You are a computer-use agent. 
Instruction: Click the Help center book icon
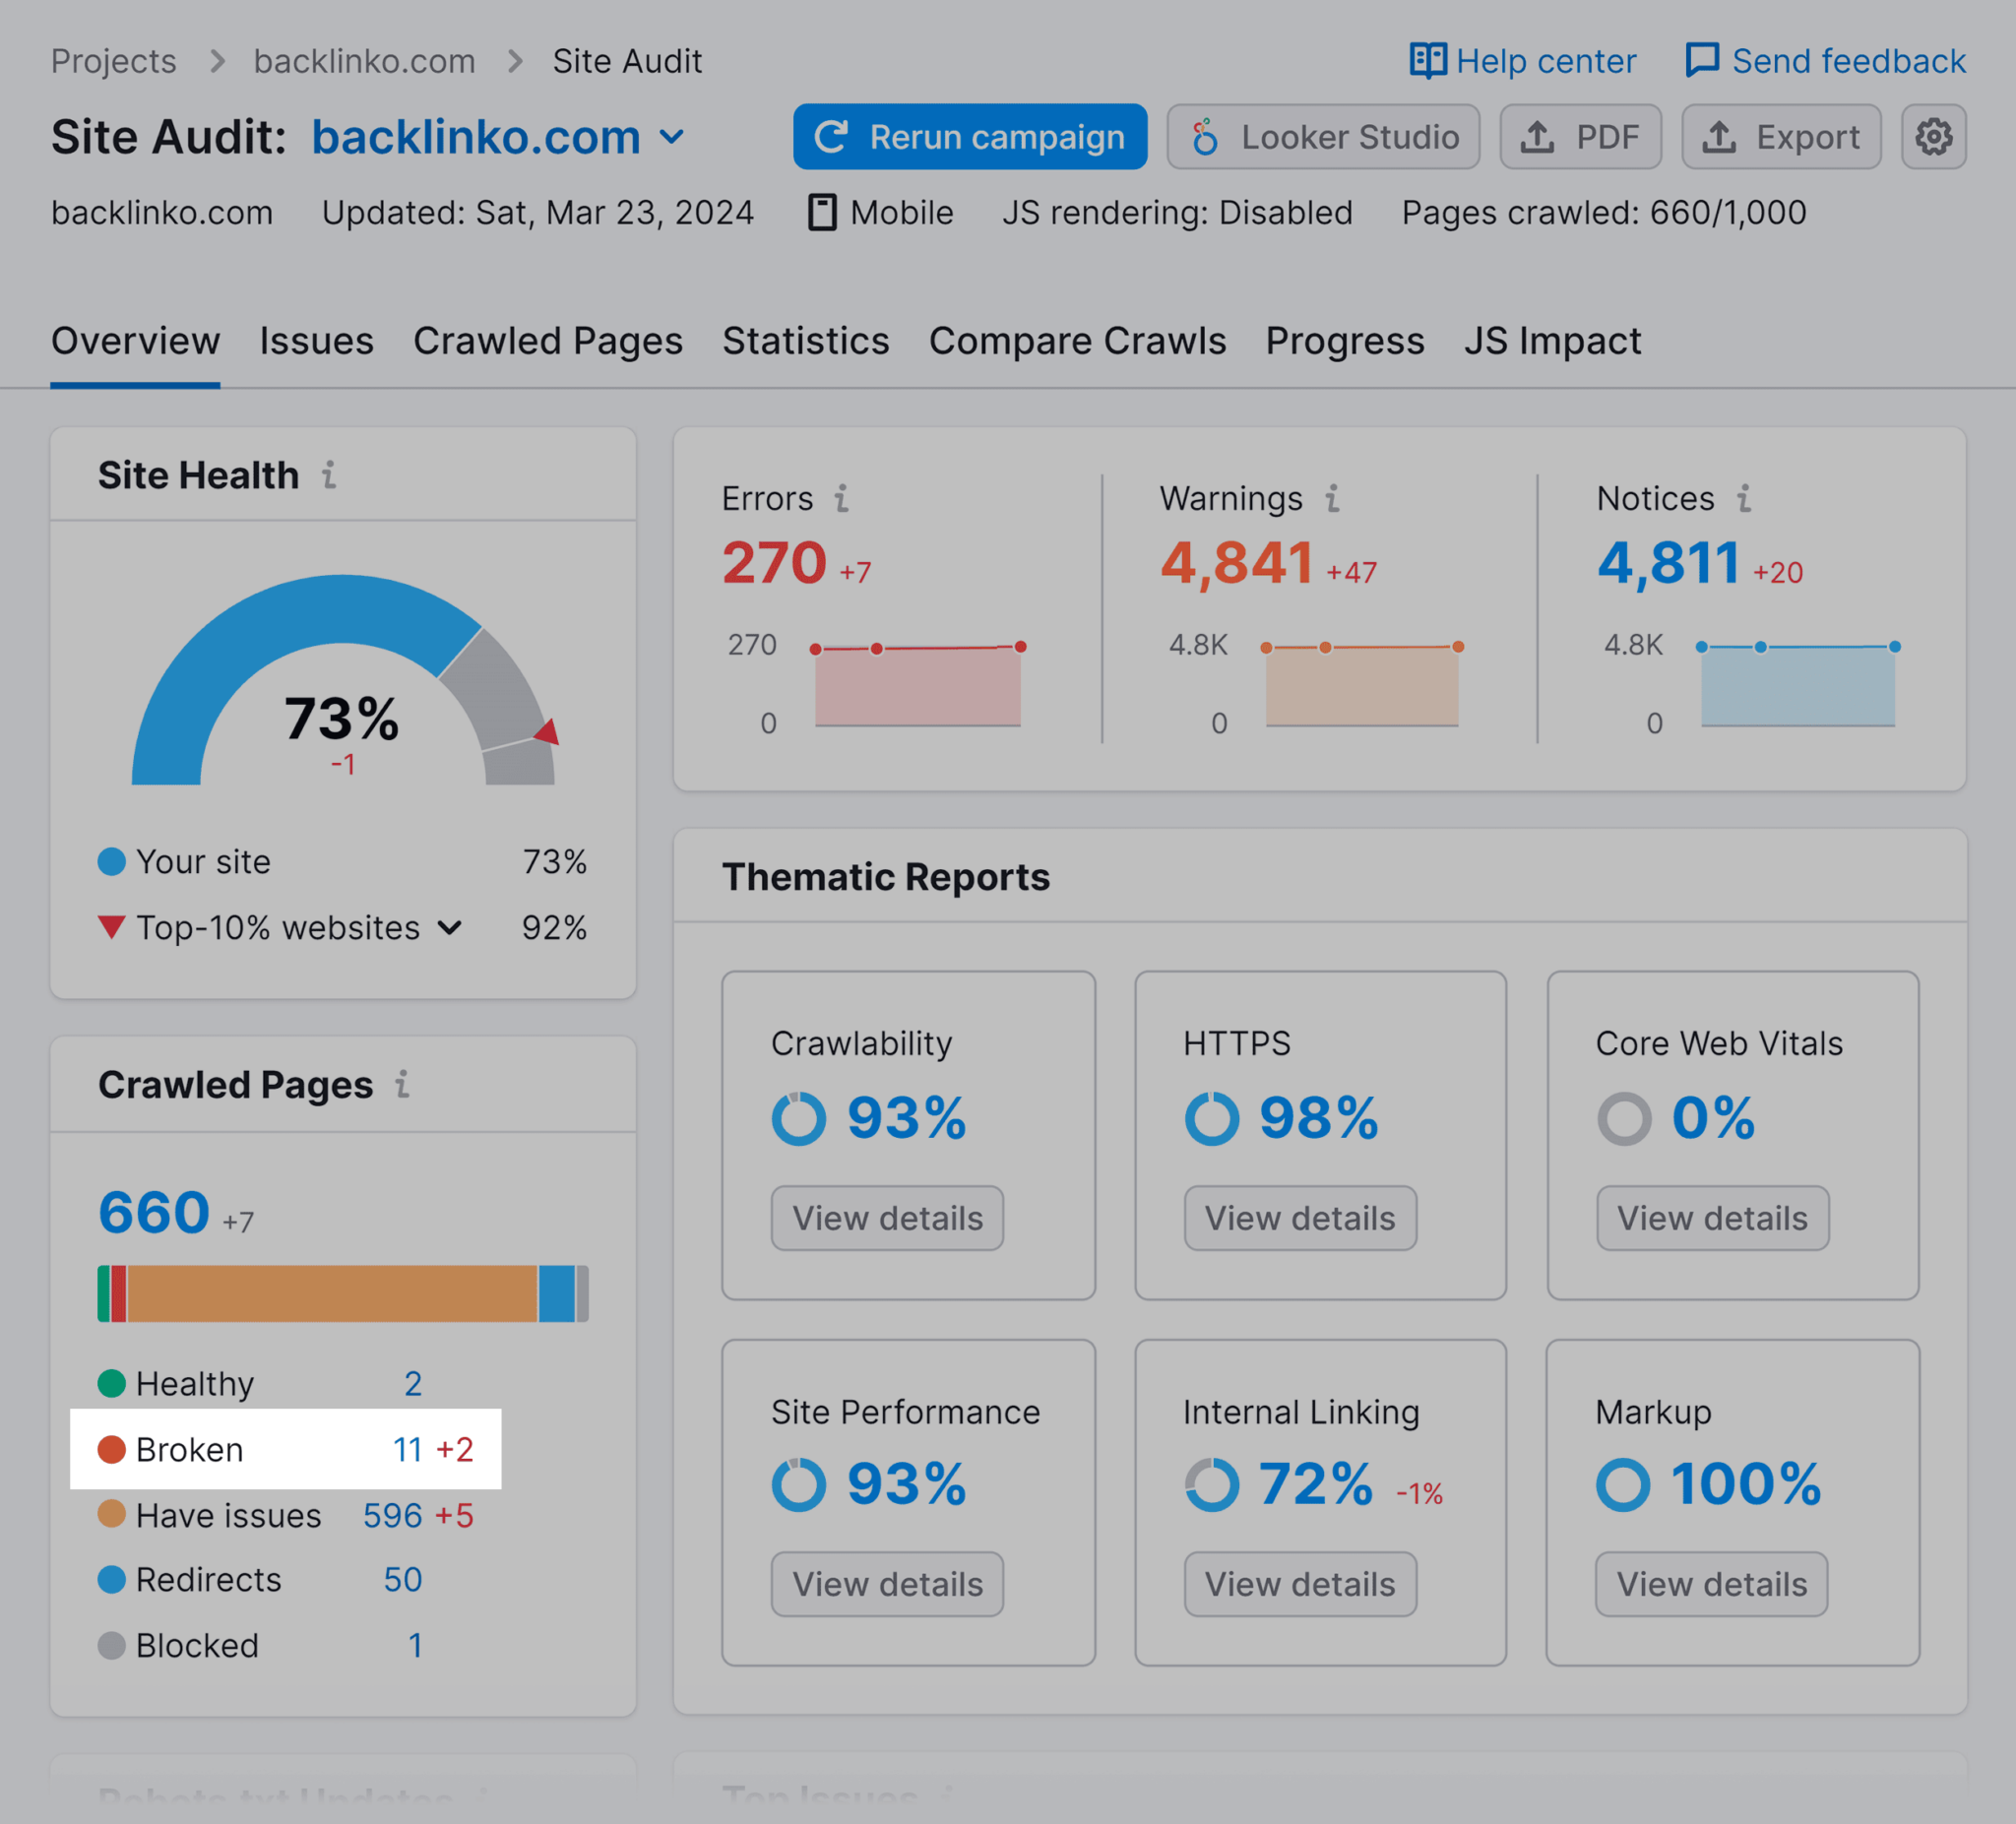(1427, 61)
